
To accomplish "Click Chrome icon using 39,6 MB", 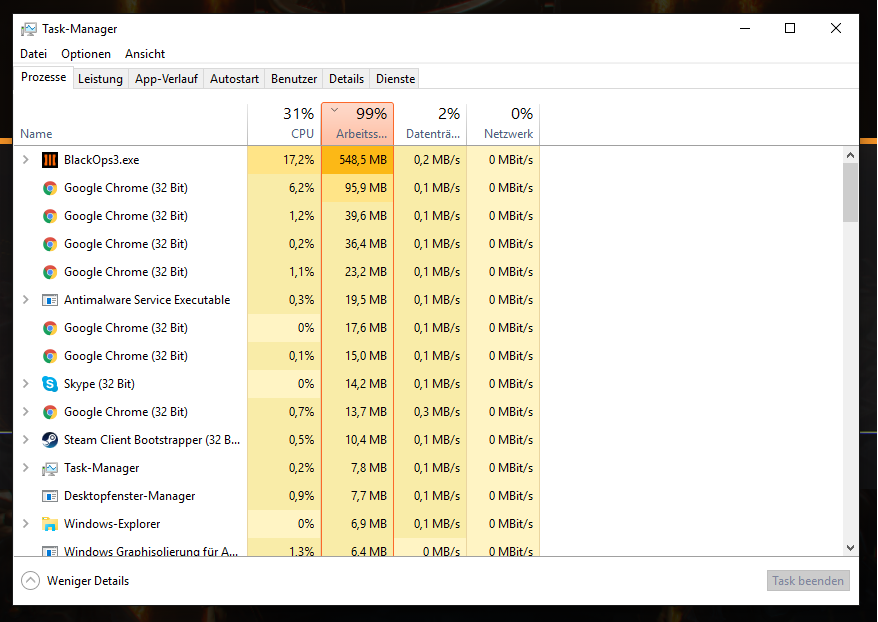I will [x=50, y=216].
